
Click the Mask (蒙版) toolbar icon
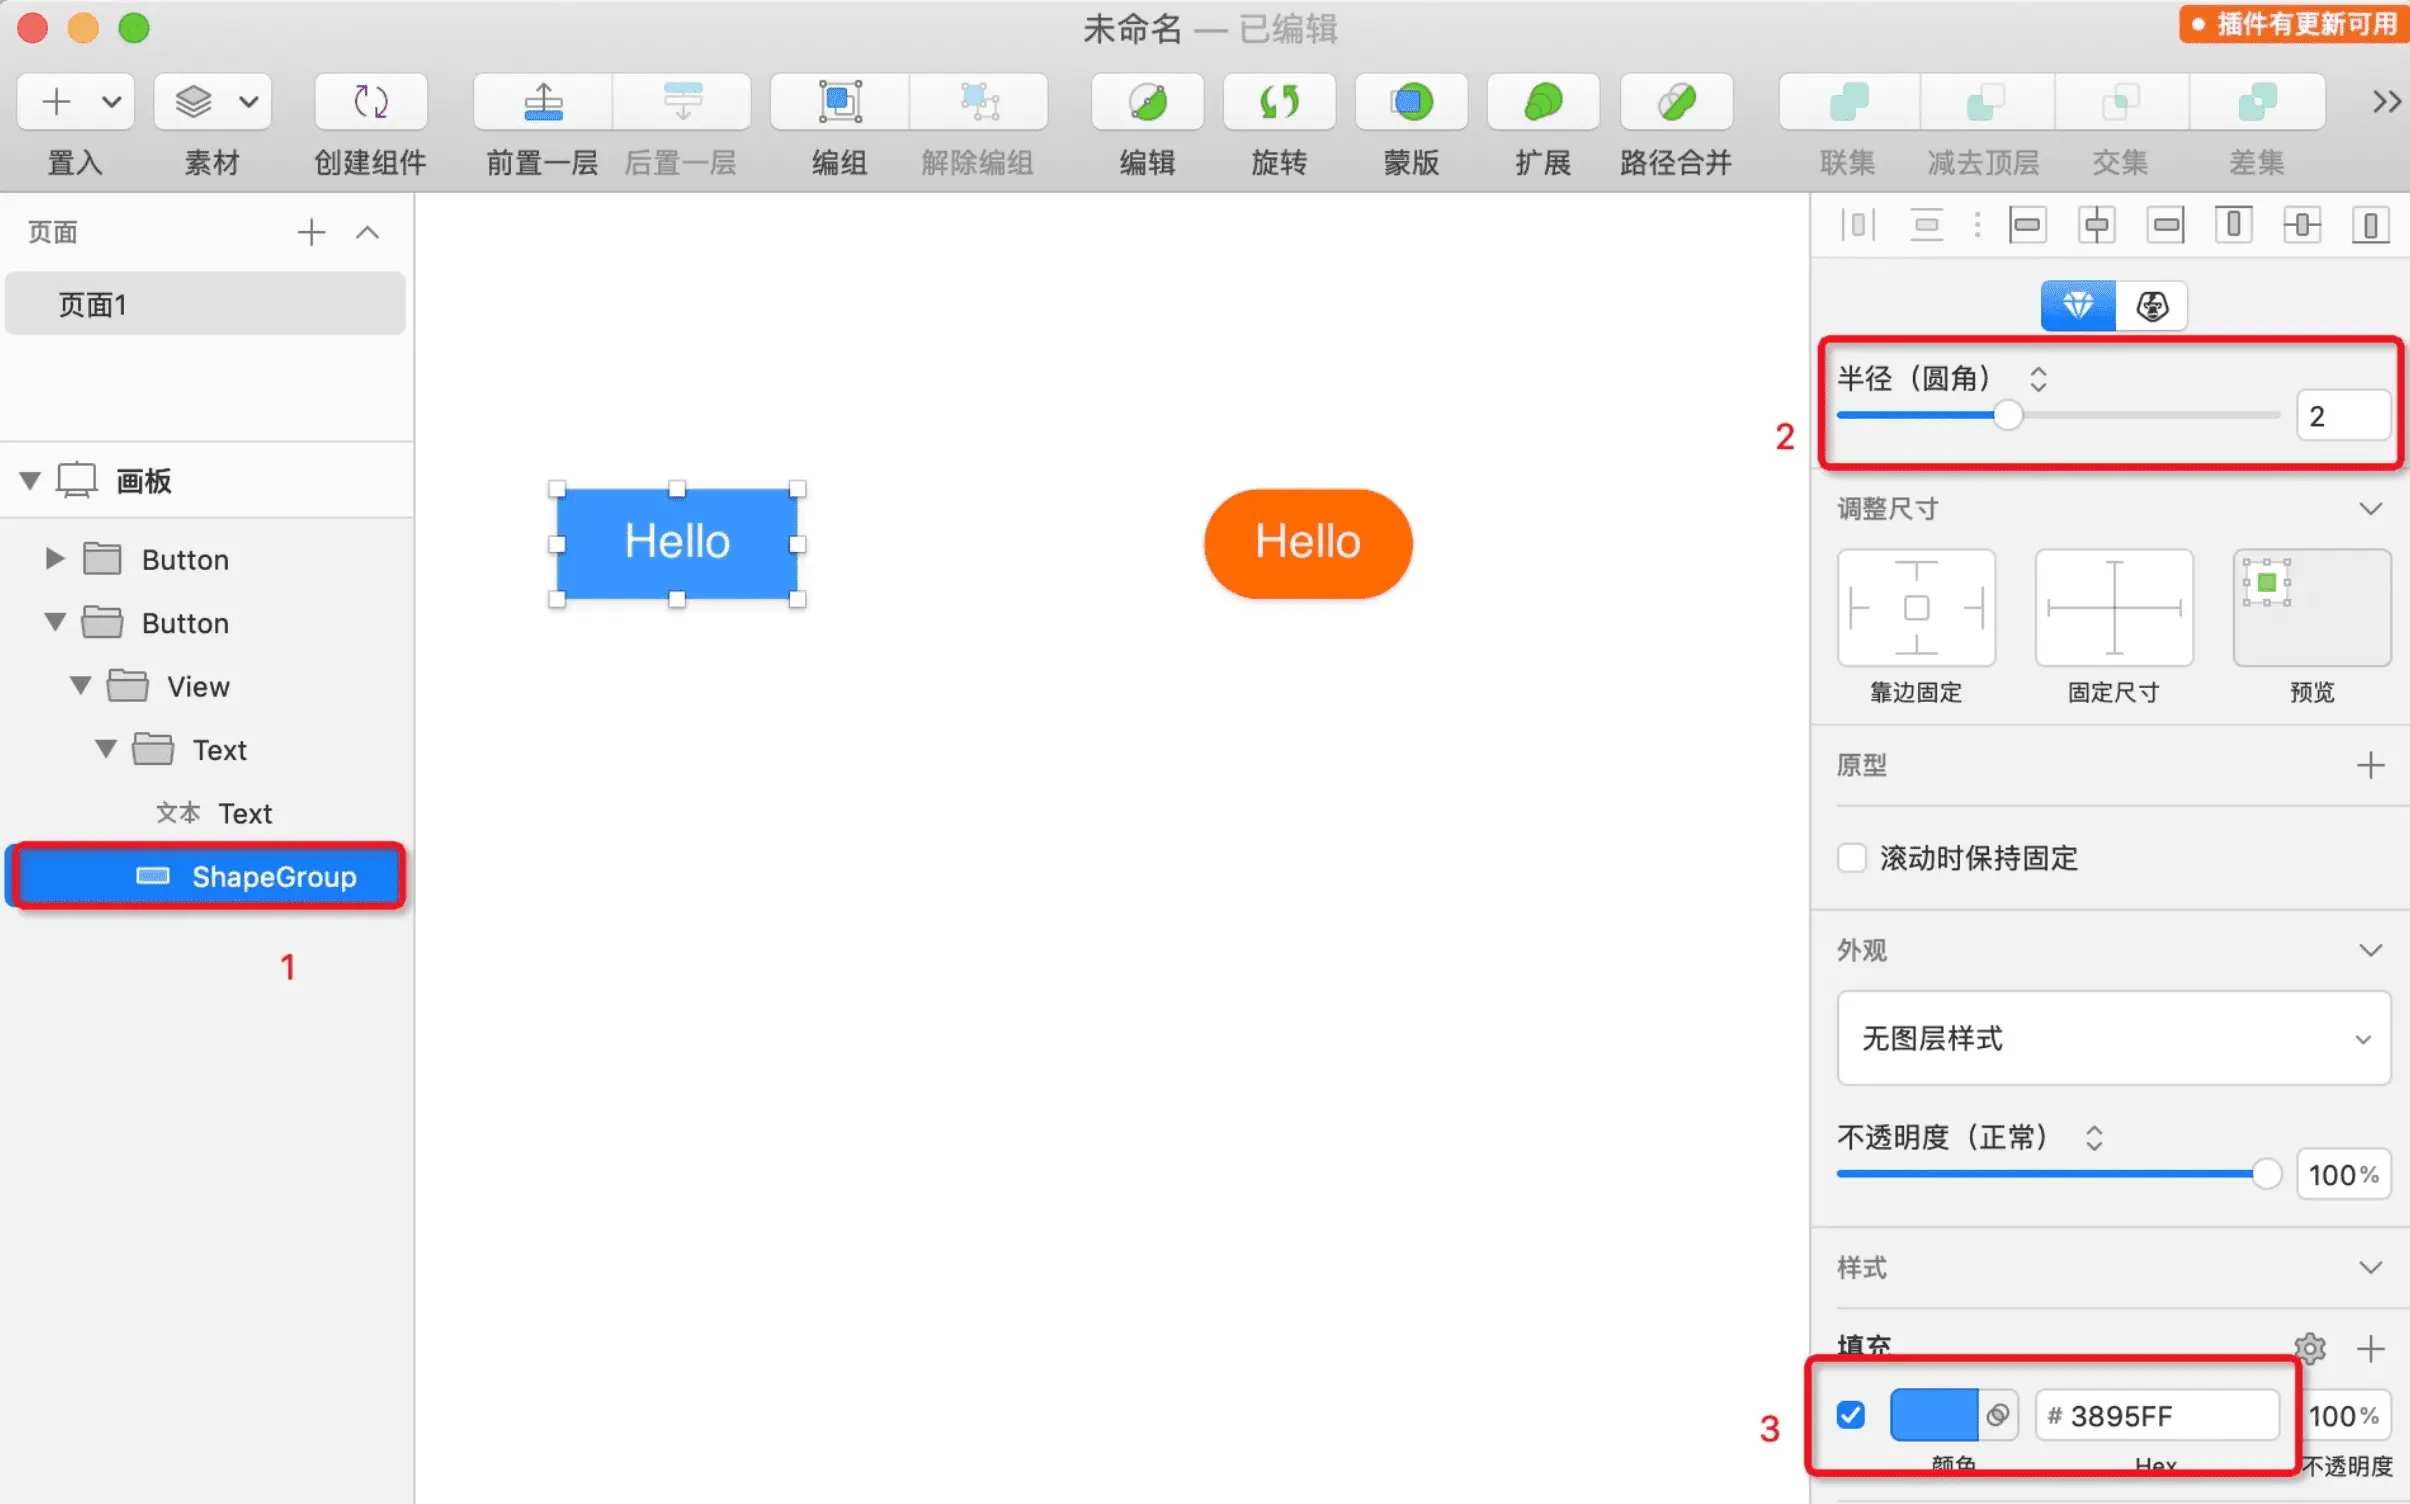coord(1411,102)
